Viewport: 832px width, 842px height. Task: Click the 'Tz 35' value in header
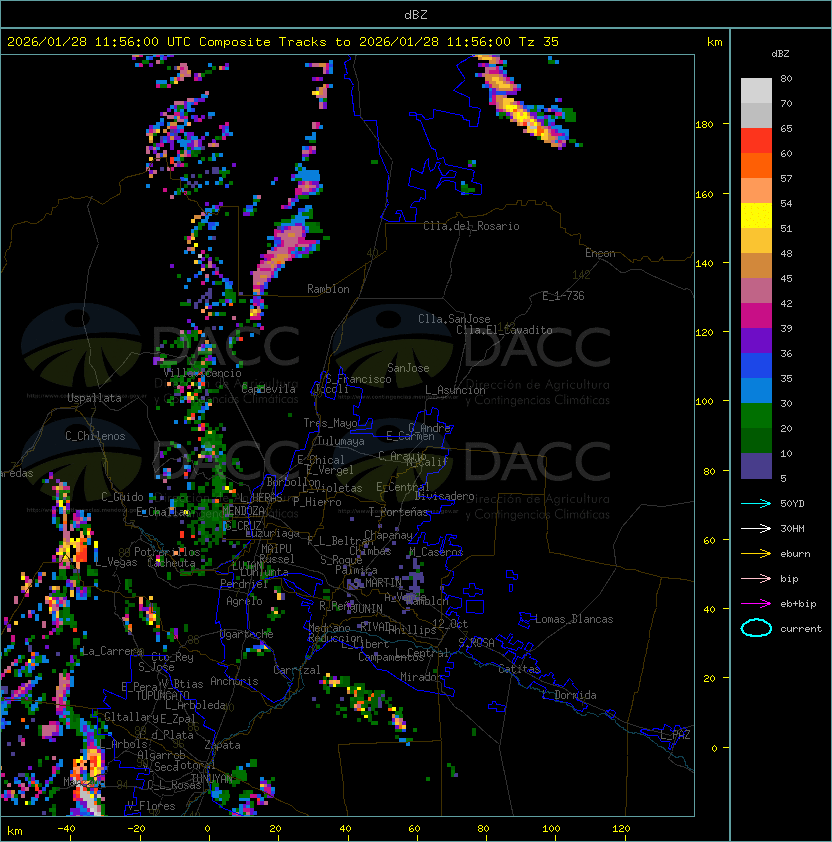click(x=539, y=42)
